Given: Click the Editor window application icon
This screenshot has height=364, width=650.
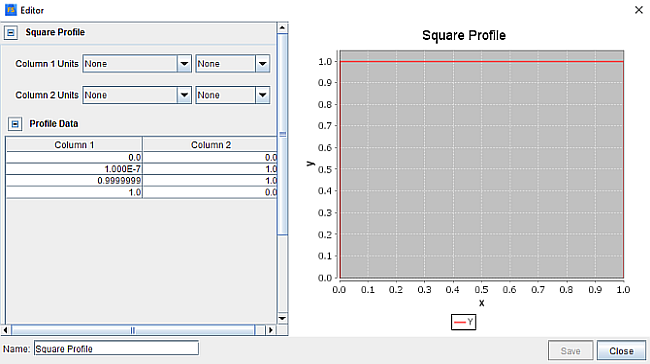Looking at the screenshot, I should (11, 10).
